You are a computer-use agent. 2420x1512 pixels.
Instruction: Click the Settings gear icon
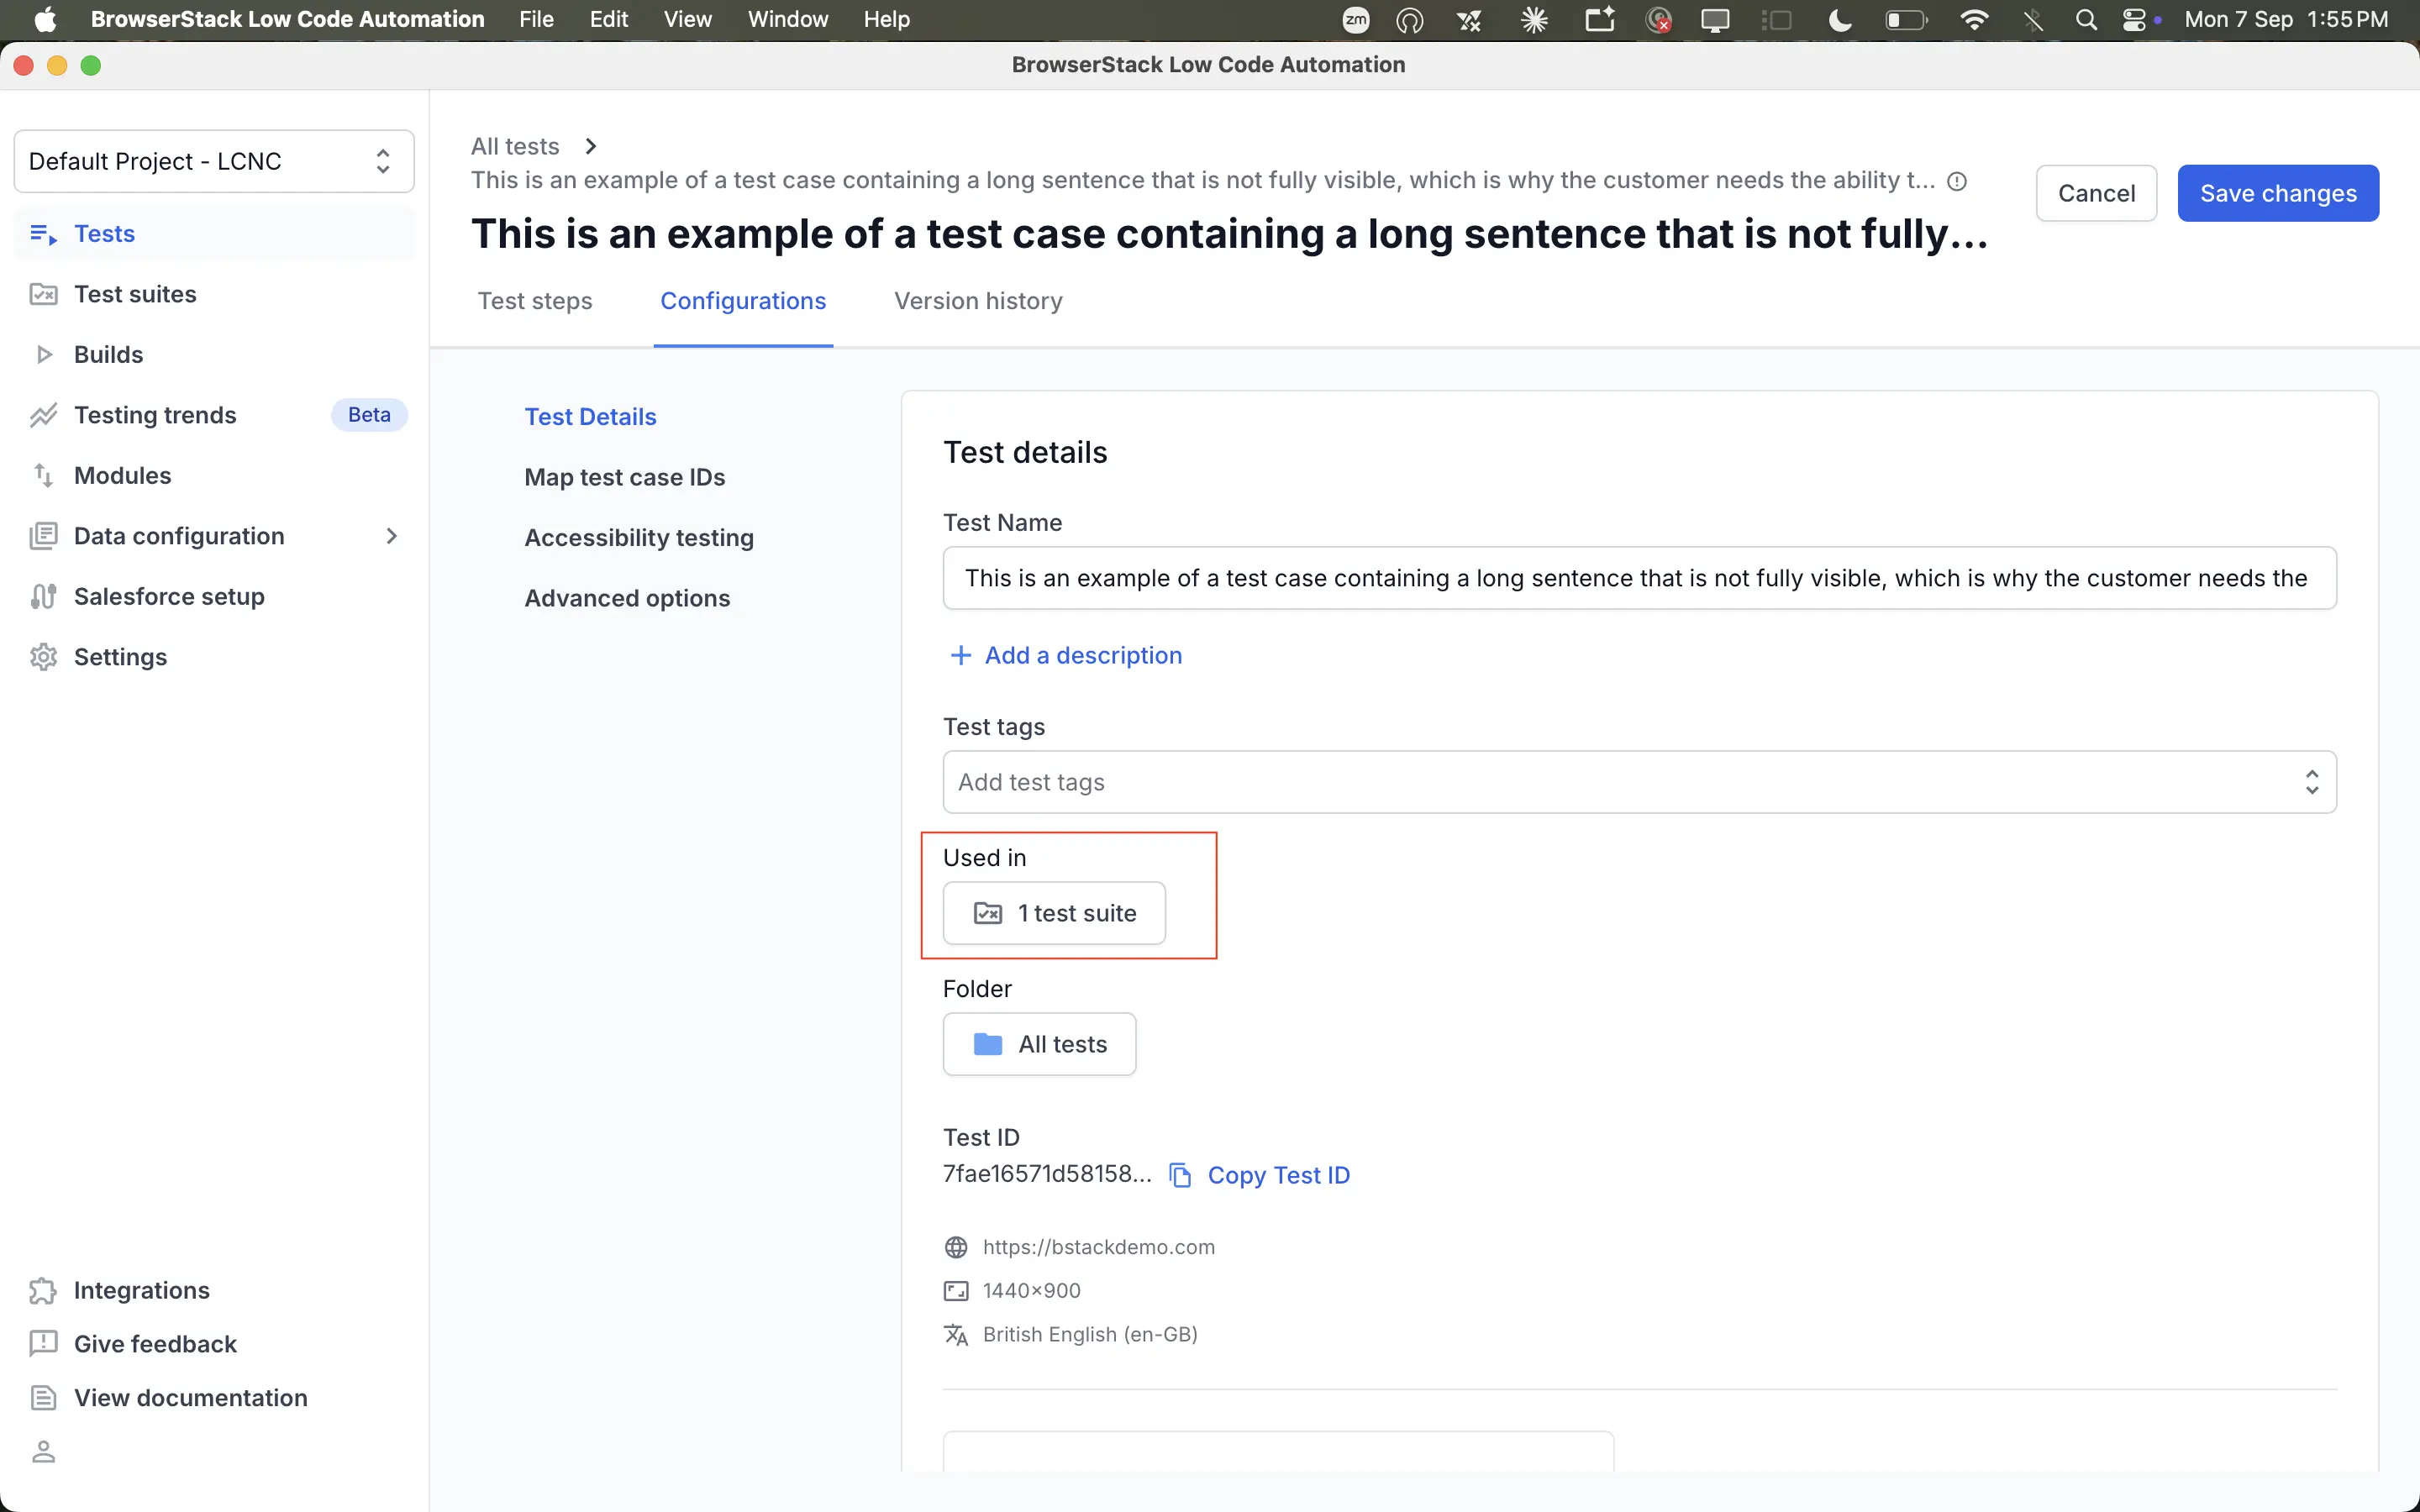click(x=43, y=657)
